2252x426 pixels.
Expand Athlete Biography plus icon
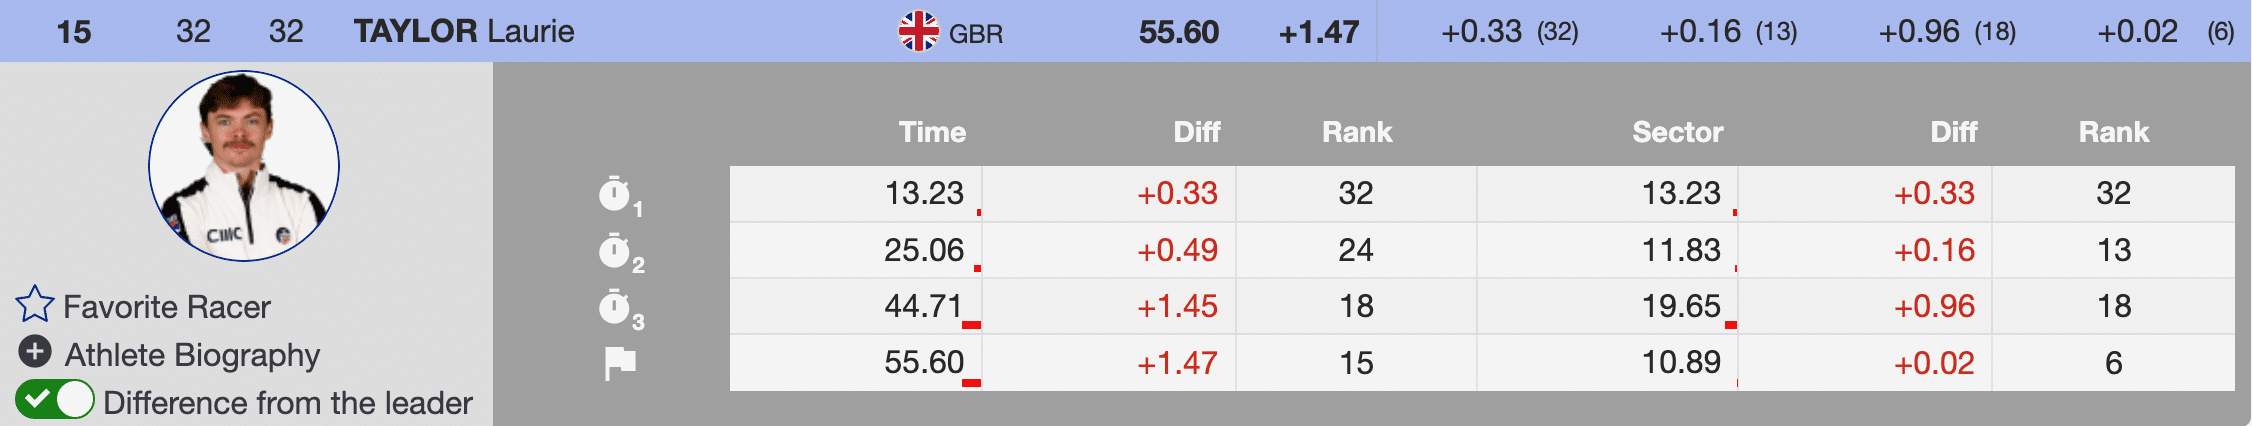click(x=35, y=352)
